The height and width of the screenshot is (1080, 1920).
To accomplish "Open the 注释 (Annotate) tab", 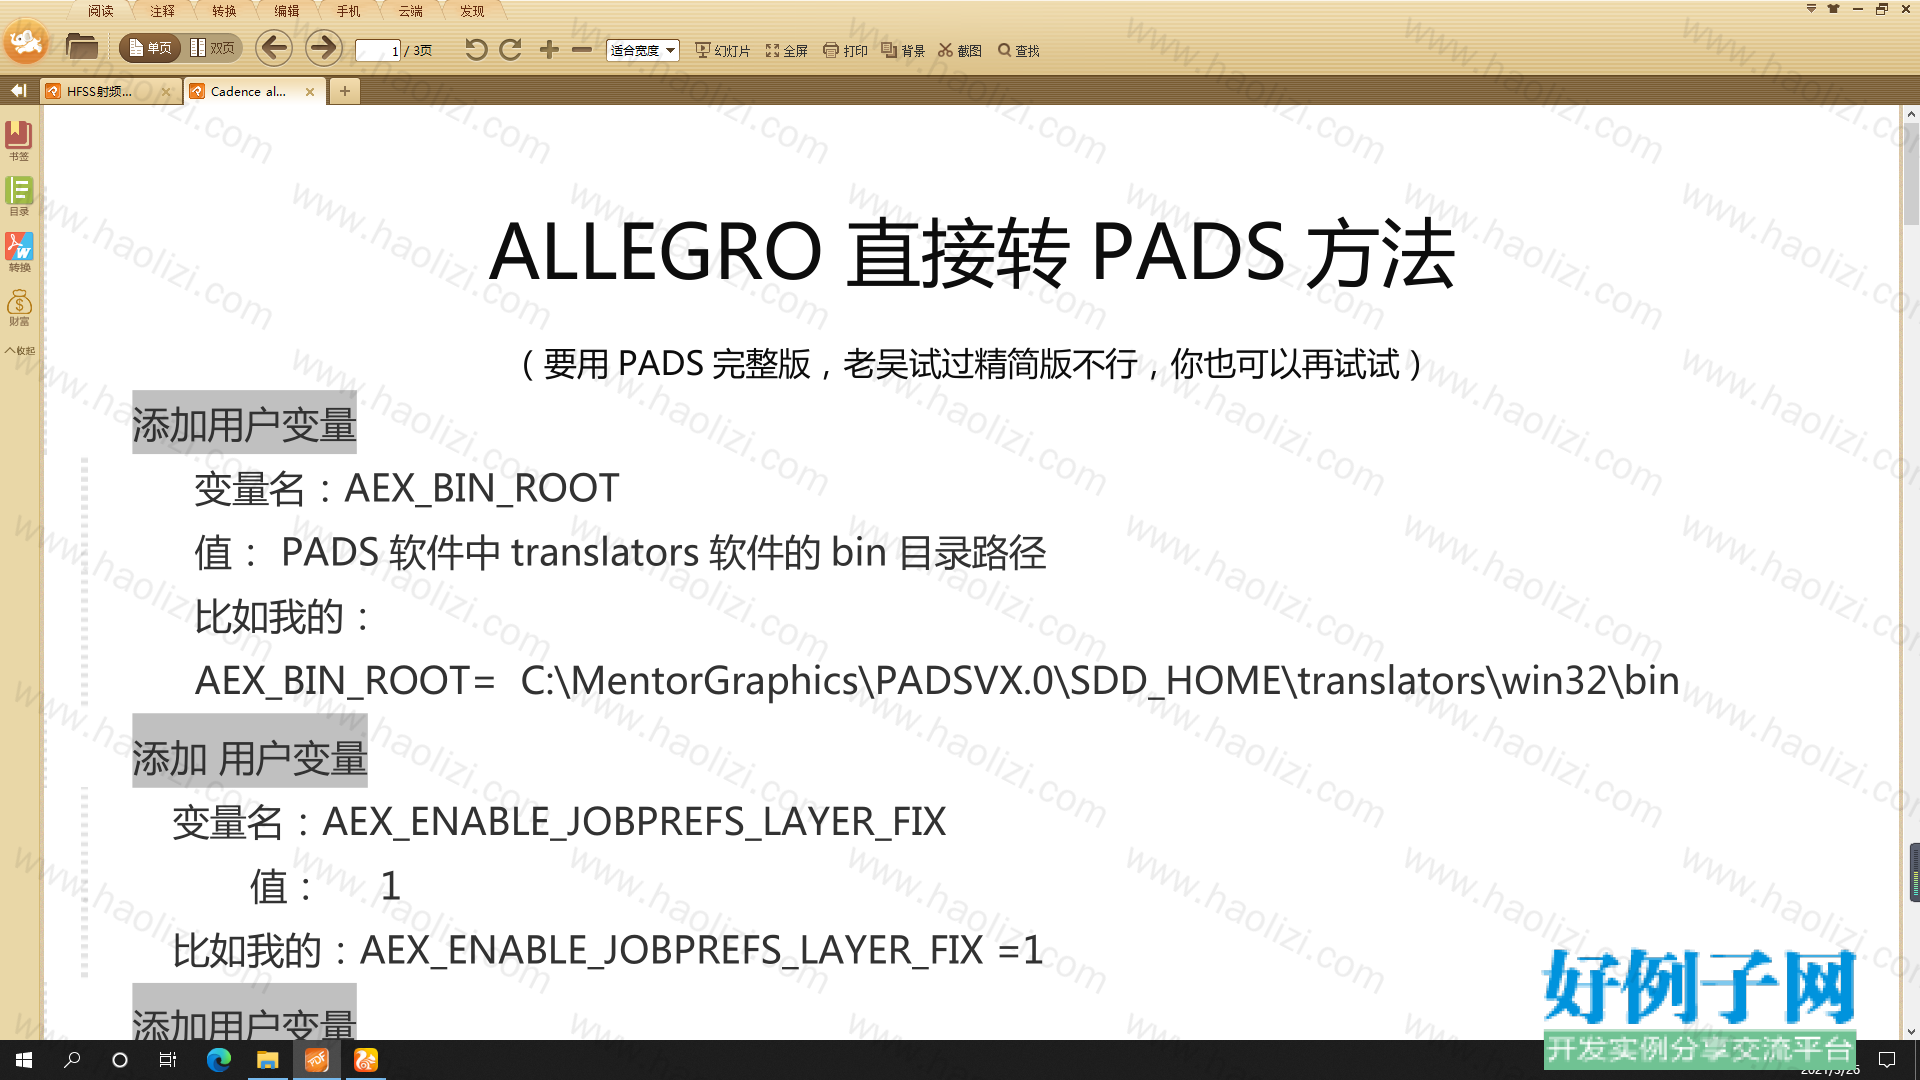I will pyautogui.click(x=162, y=11).
